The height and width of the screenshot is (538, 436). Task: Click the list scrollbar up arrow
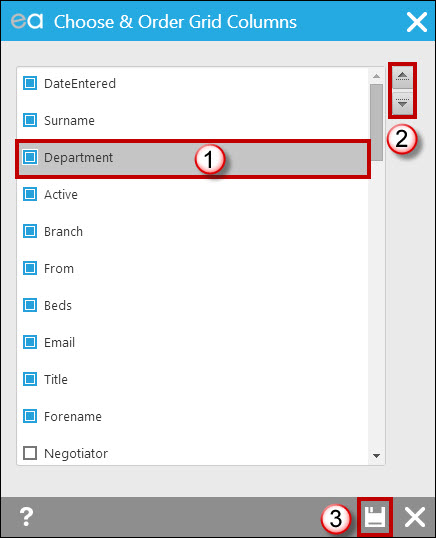(x=376, y=76)
